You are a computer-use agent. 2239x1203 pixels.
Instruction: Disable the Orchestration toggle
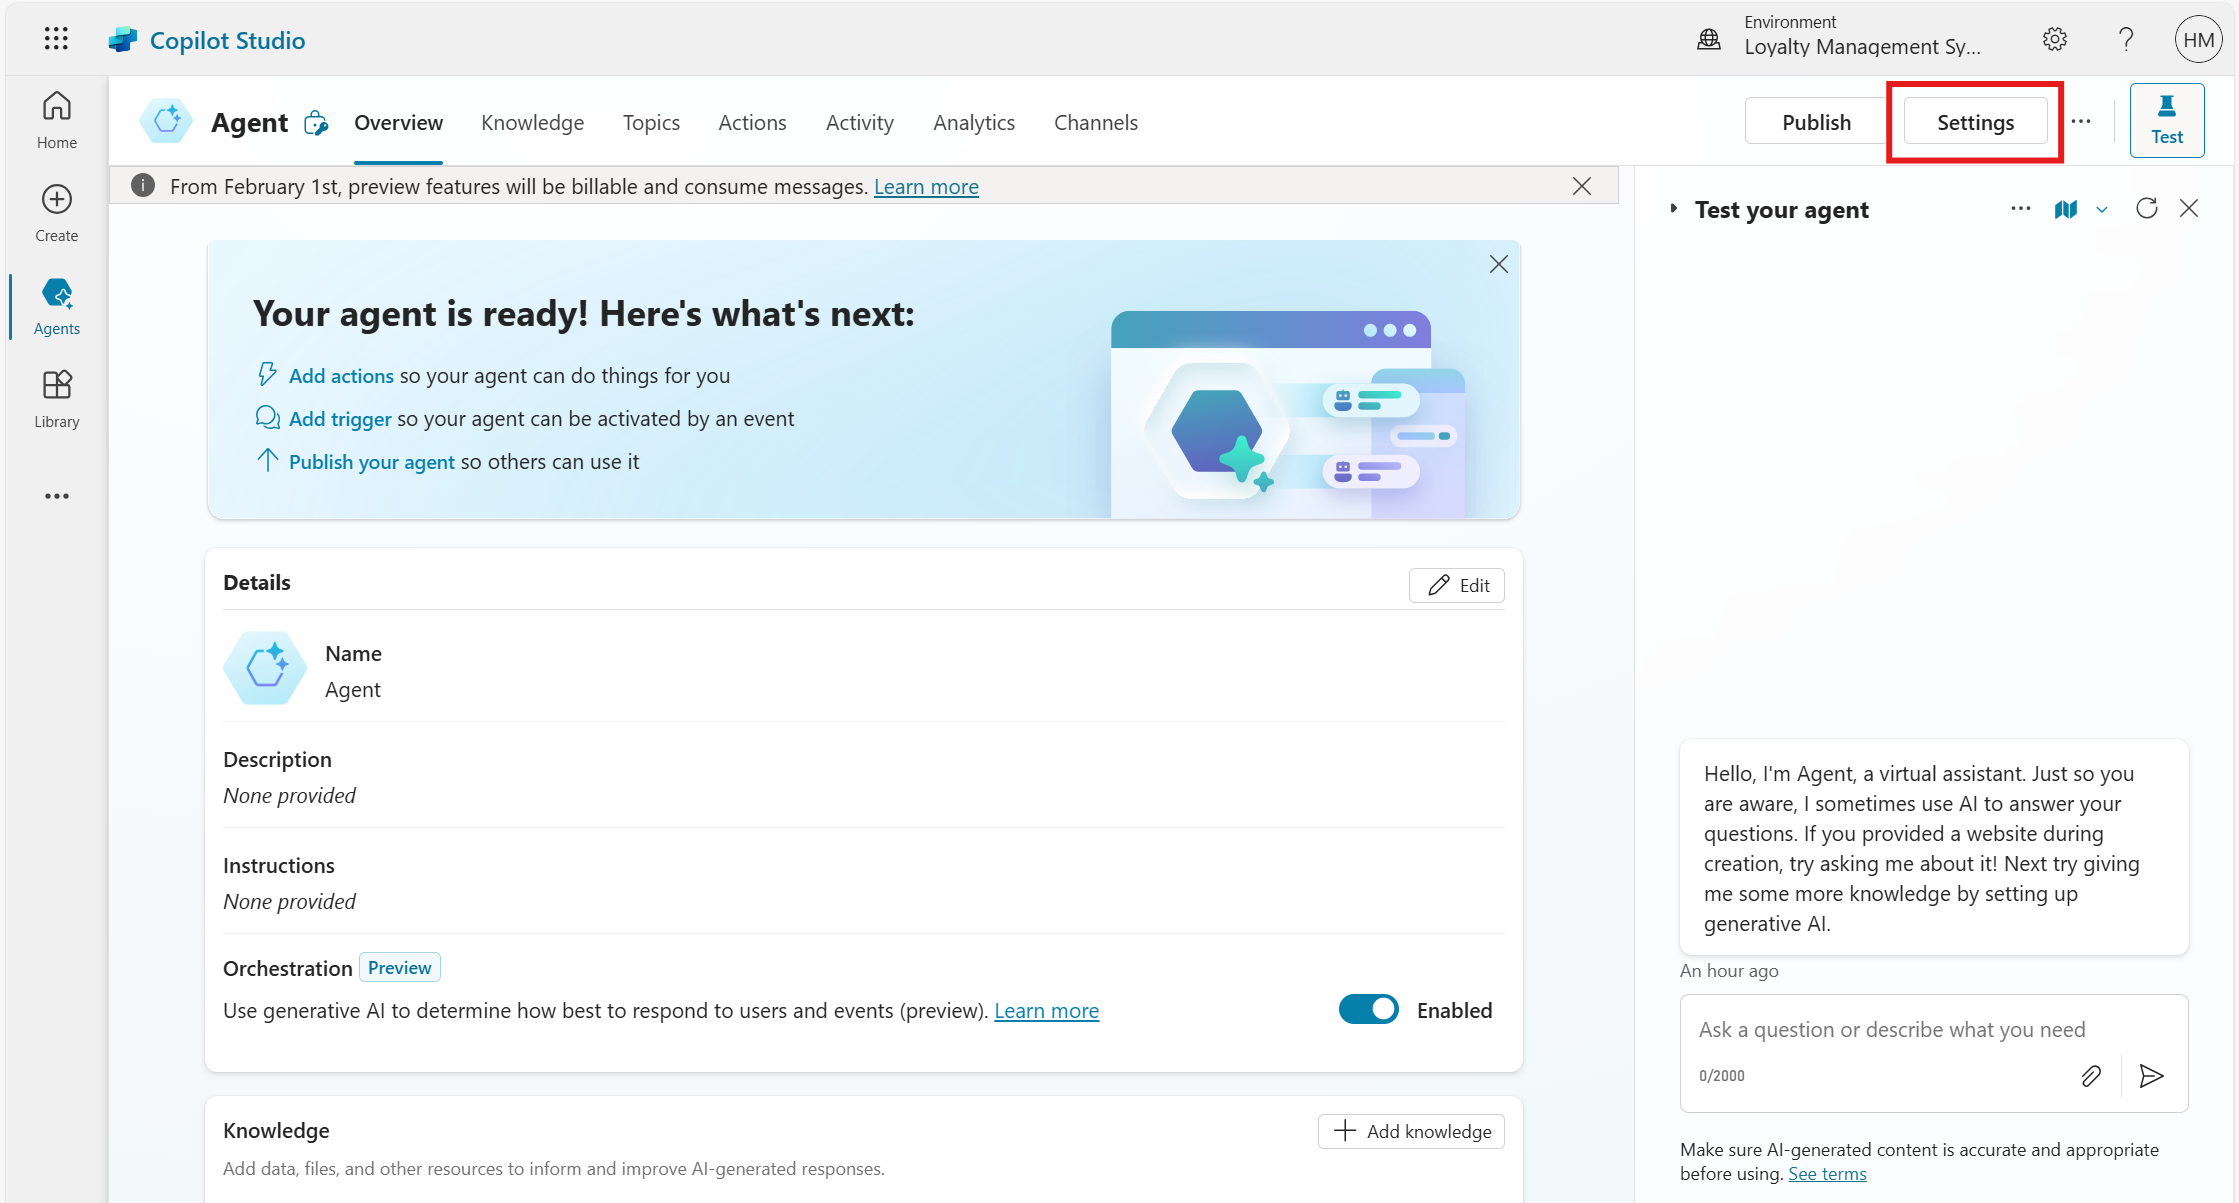[1368, 1010]
